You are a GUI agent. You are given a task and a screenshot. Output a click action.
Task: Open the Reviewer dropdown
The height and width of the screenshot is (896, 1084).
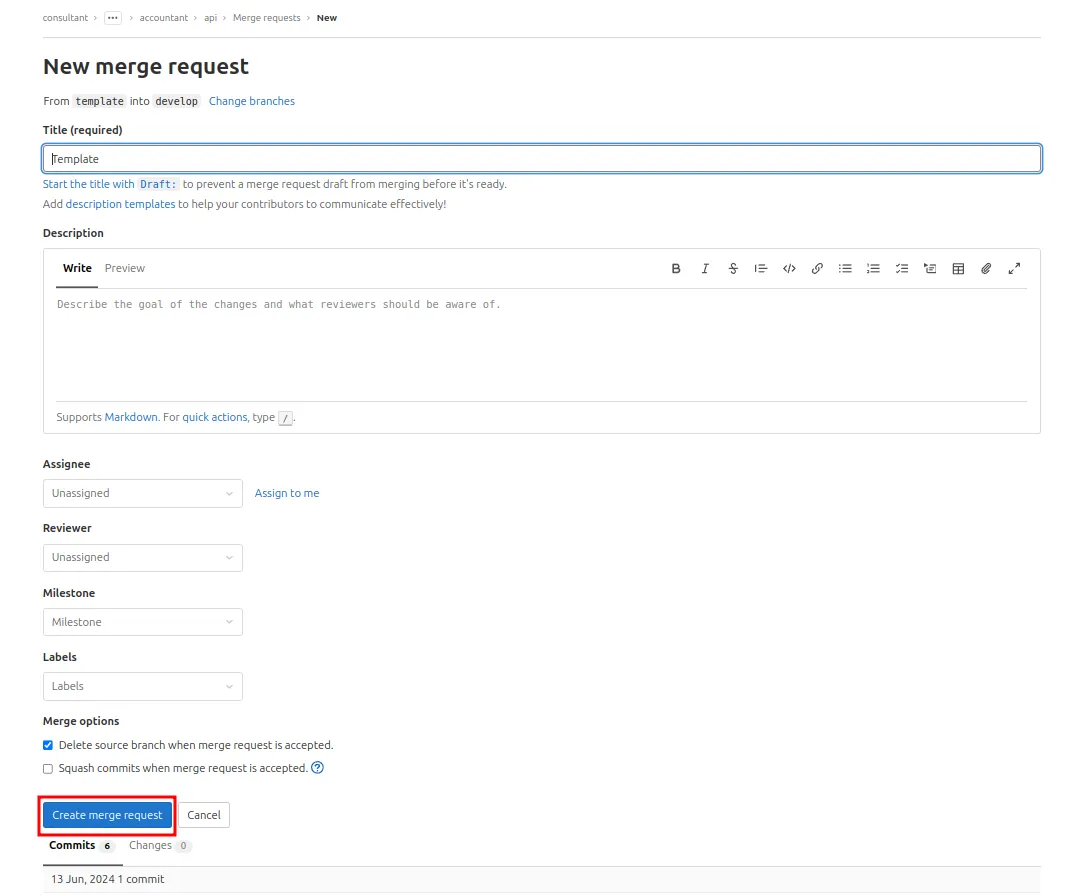tap(142, 558)
